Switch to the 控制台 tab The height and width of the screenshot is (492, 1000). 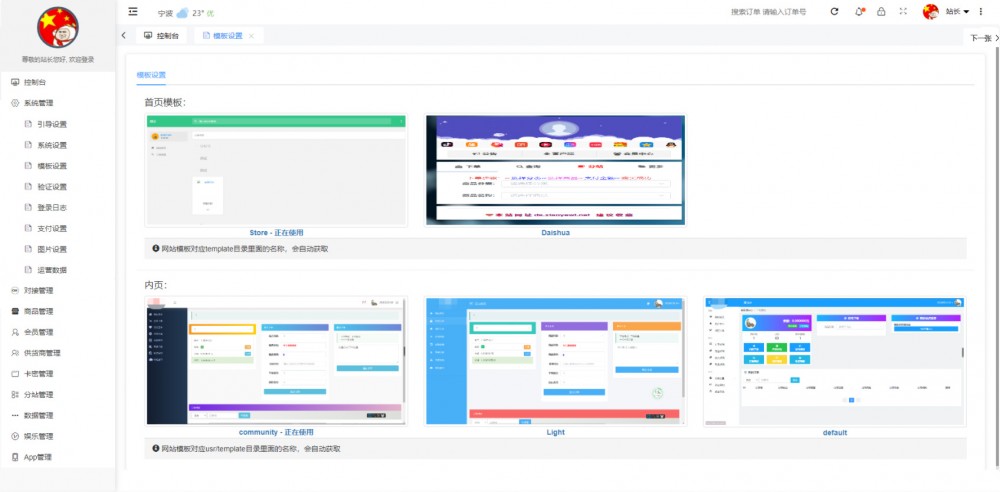click(161, 35)
